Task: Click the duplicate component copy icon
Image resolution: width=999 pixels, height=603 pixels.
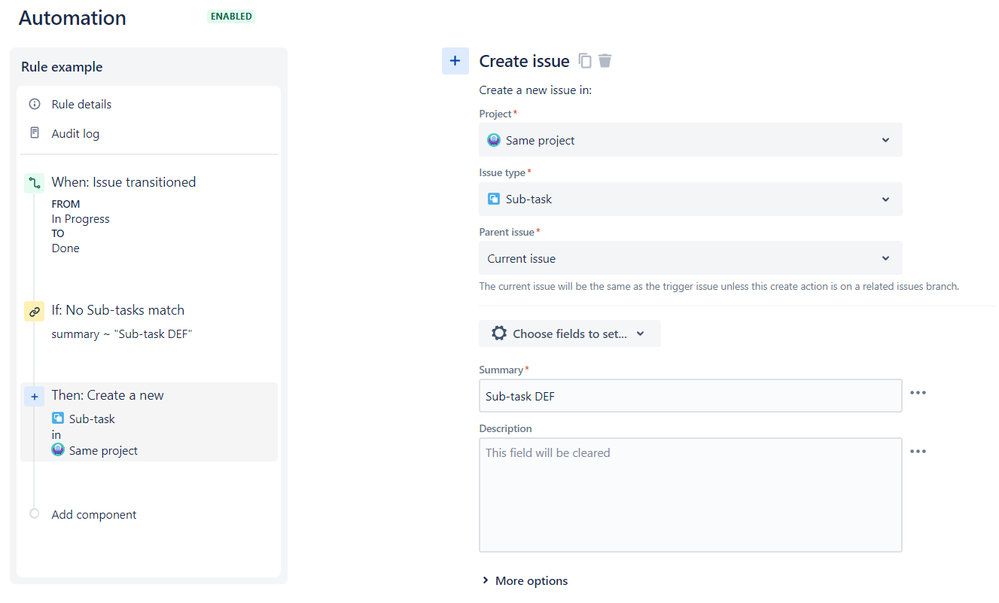Action: click(584, 61)
